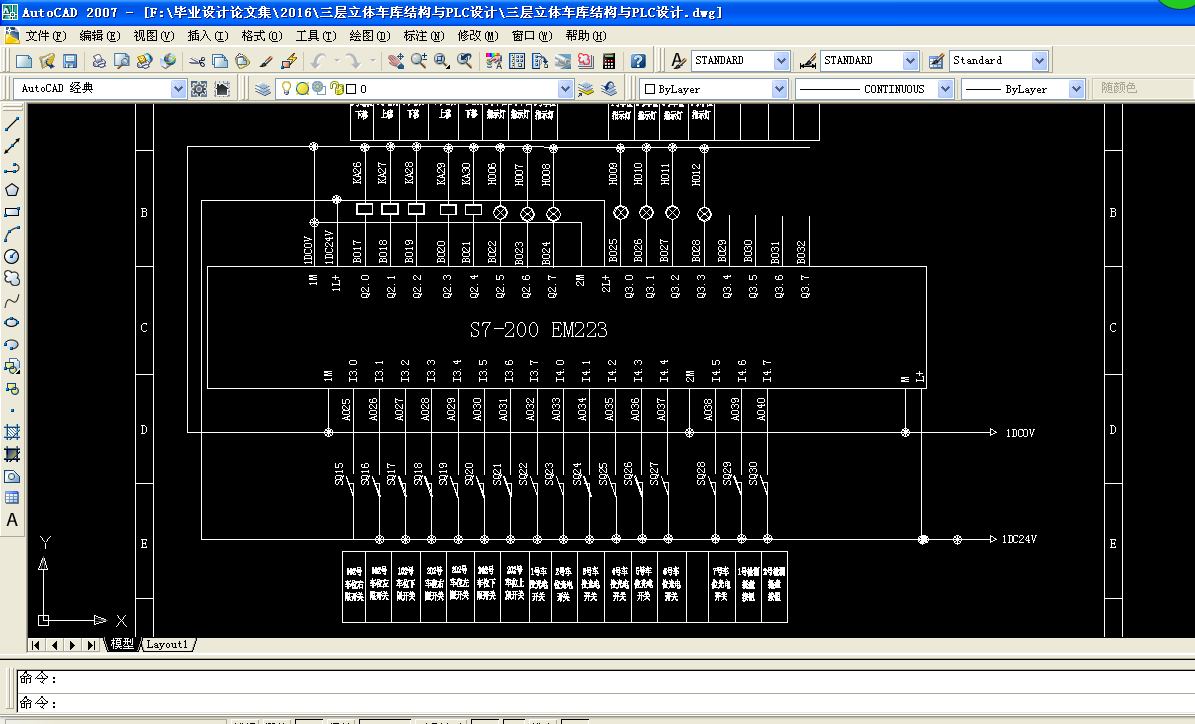Click the previous layout tab arrow
1195x724 pixels.
coord(54,645)
